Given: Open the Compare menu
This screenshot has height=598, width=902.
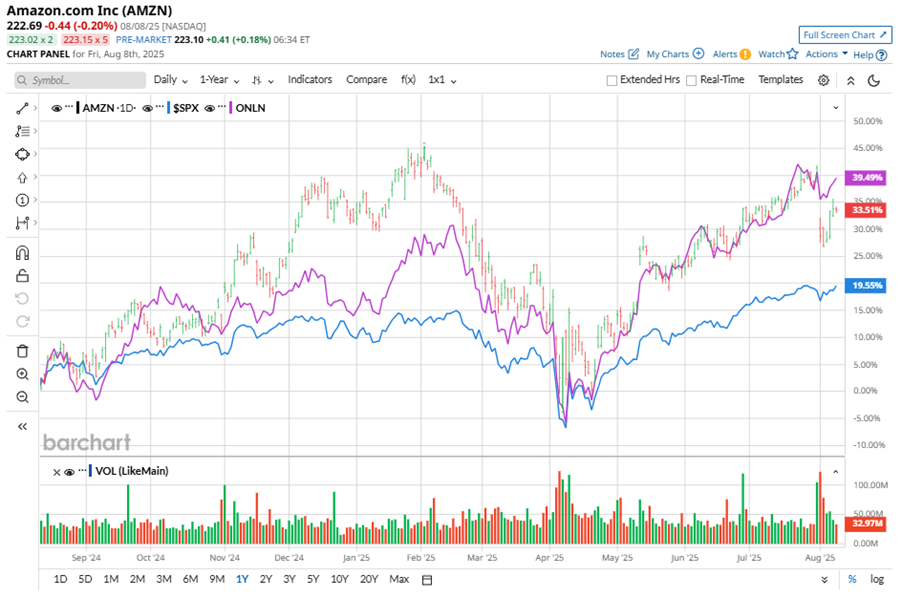Looking at the screenshot, I should (x=366, y=80).
